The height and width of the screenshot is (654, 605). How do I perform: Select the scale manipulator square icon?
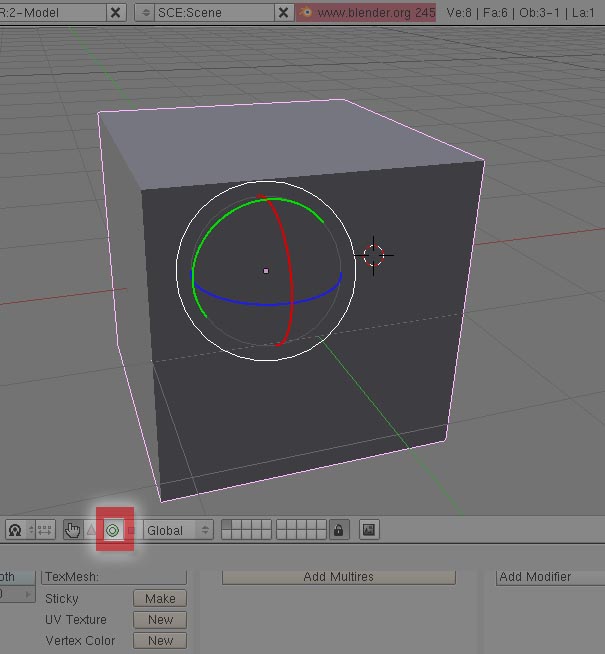[131, 530]
